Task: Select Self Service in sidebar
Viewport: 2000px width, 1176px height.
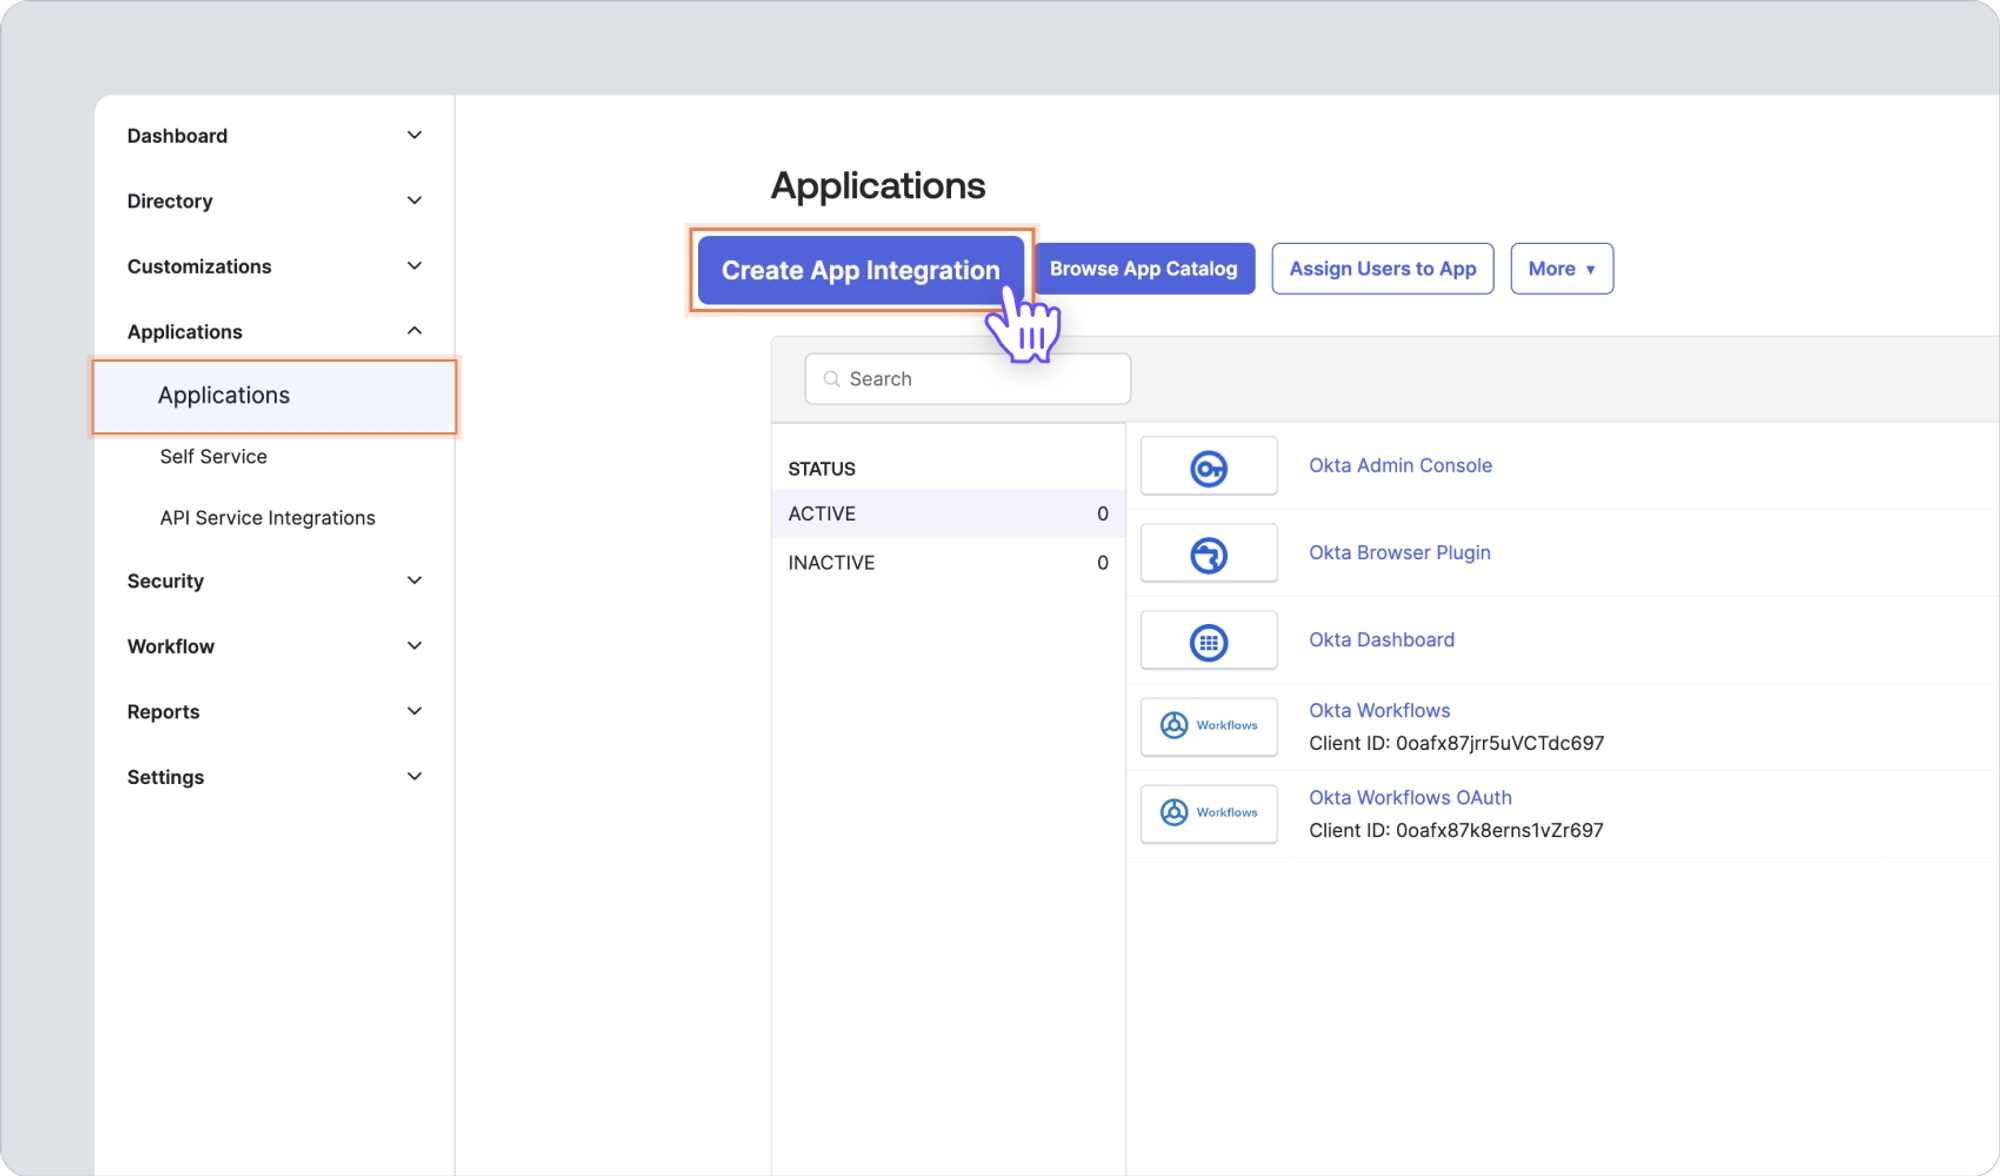Action: point(213,457)
